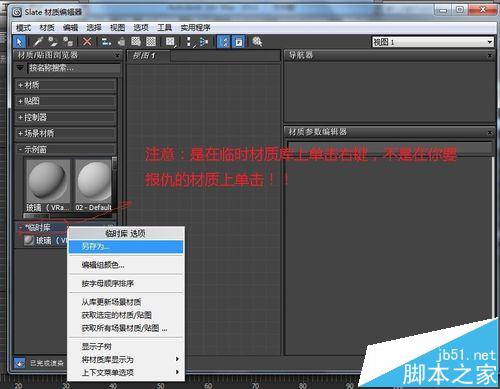Toggle the Material/Map Browser panel button
500x389 pixels.
pyautogui.click(x=224, y=42)
